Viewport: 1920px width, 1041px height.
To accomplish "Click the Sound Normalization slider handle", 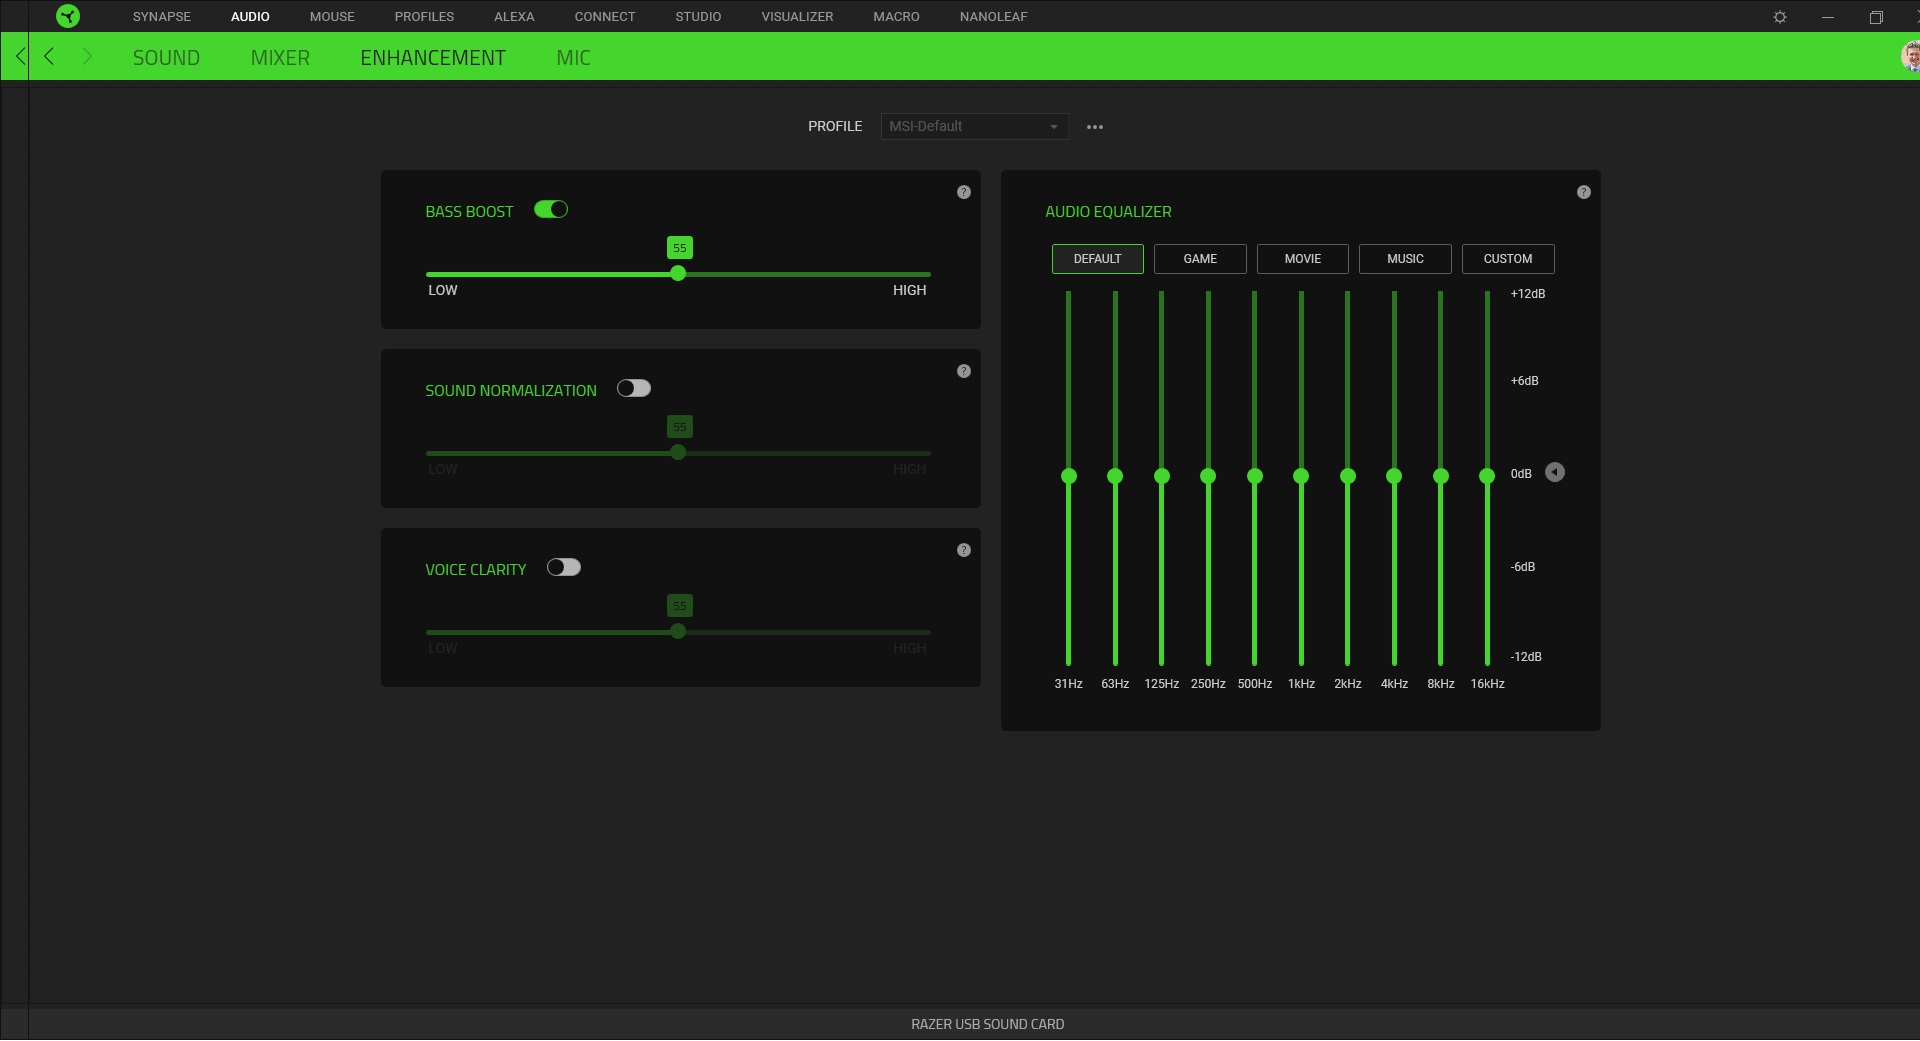I will click(x=678, y=452).
